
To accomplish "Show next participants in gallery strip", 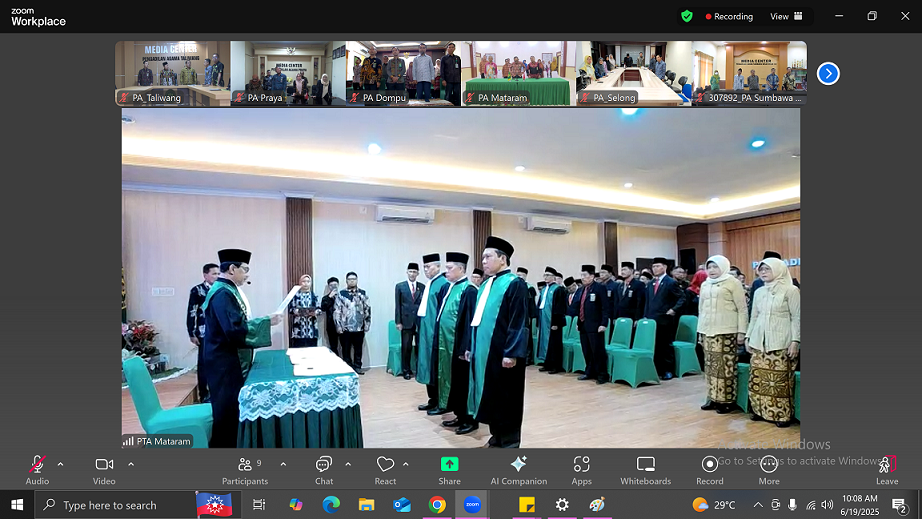I will point(828,73).
